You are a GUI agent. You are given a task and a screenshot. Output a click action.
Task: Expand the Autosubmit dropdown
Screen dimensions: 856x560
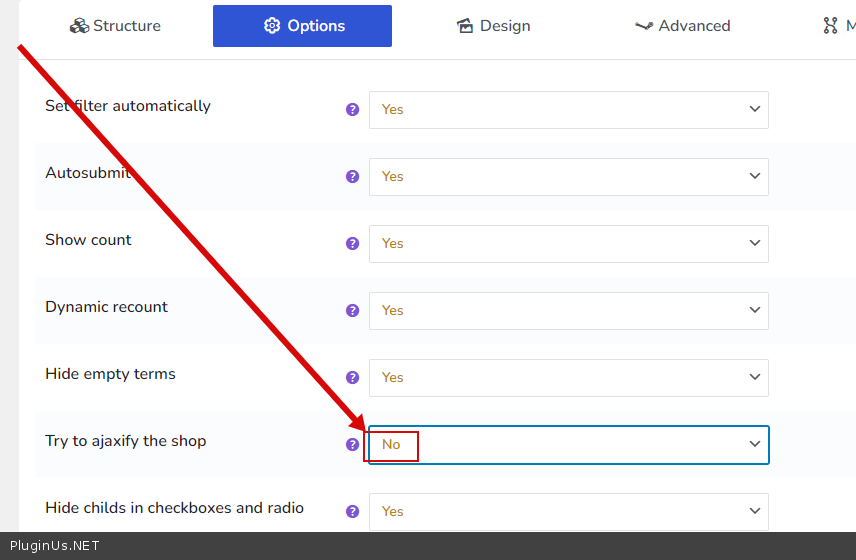pos(568,177)
